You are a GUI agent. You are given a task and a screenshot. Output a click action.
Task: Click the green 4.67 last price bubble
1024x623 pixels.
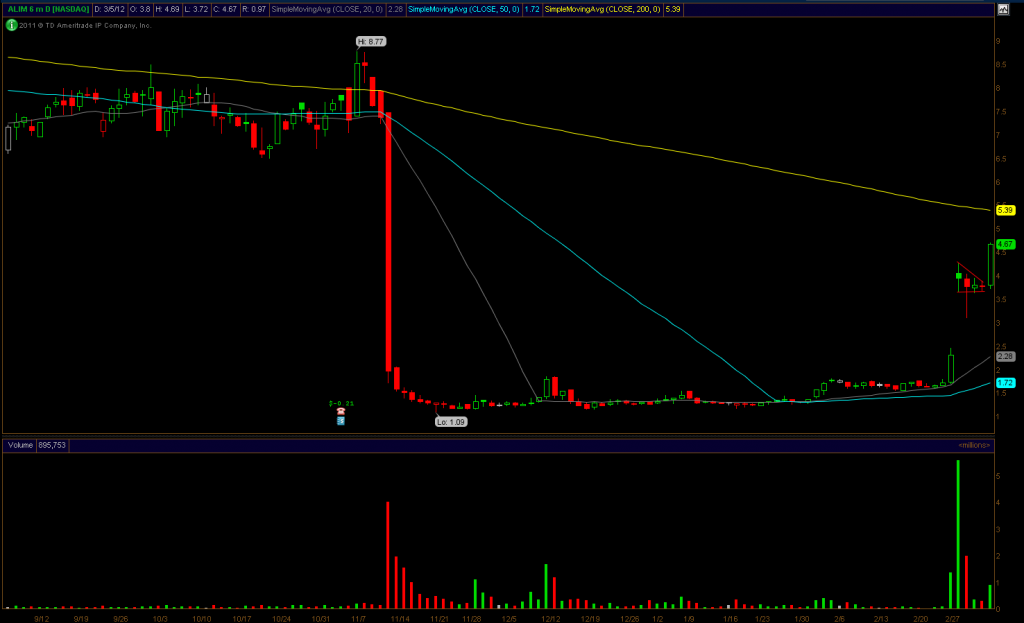(x=1005, y=244)
